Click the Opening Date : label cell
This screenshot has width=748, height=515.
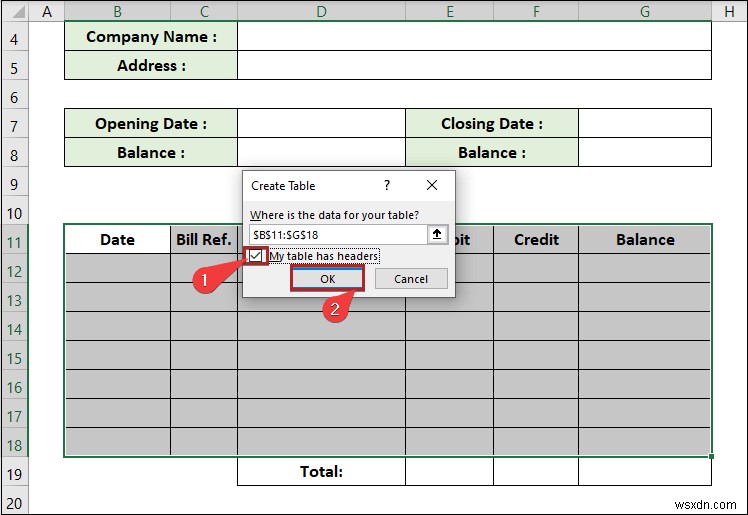point(151,124)
